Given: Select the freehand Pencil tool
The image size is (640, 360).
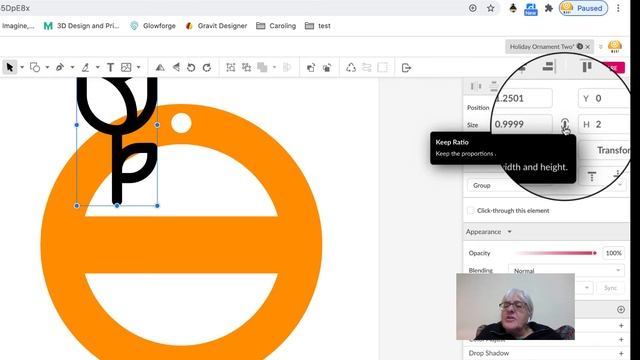Looking at the screenshot, I should point(85,67).
